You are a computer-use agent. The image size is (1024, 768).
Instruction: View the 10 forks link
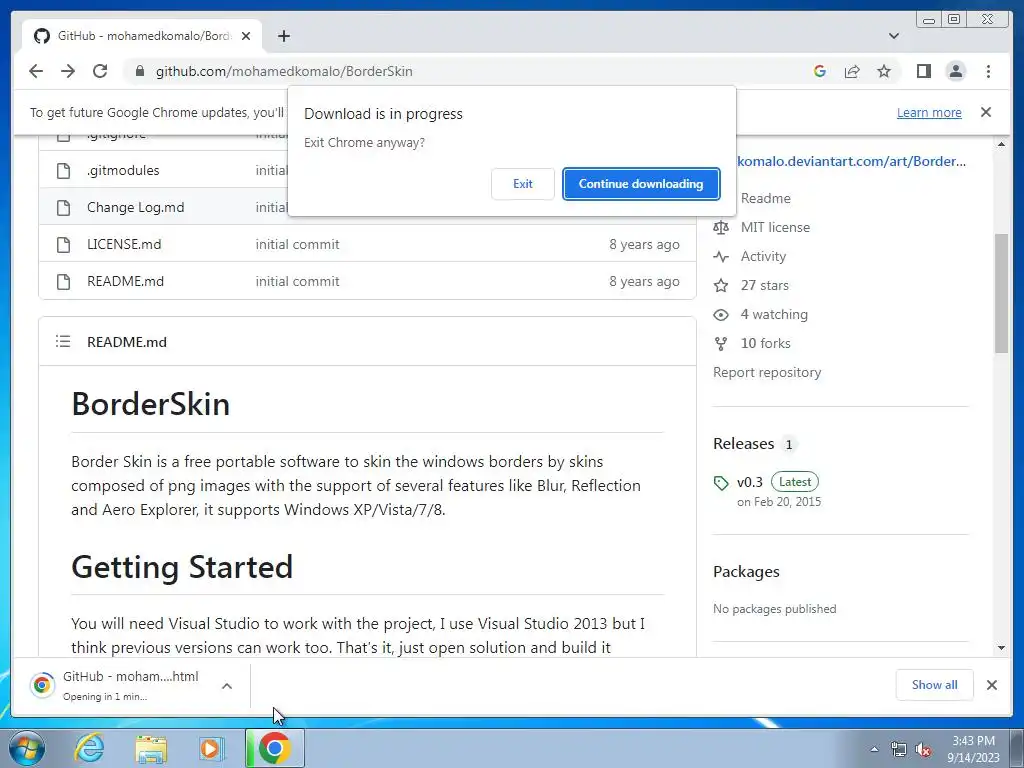click(x=765, y=344)
